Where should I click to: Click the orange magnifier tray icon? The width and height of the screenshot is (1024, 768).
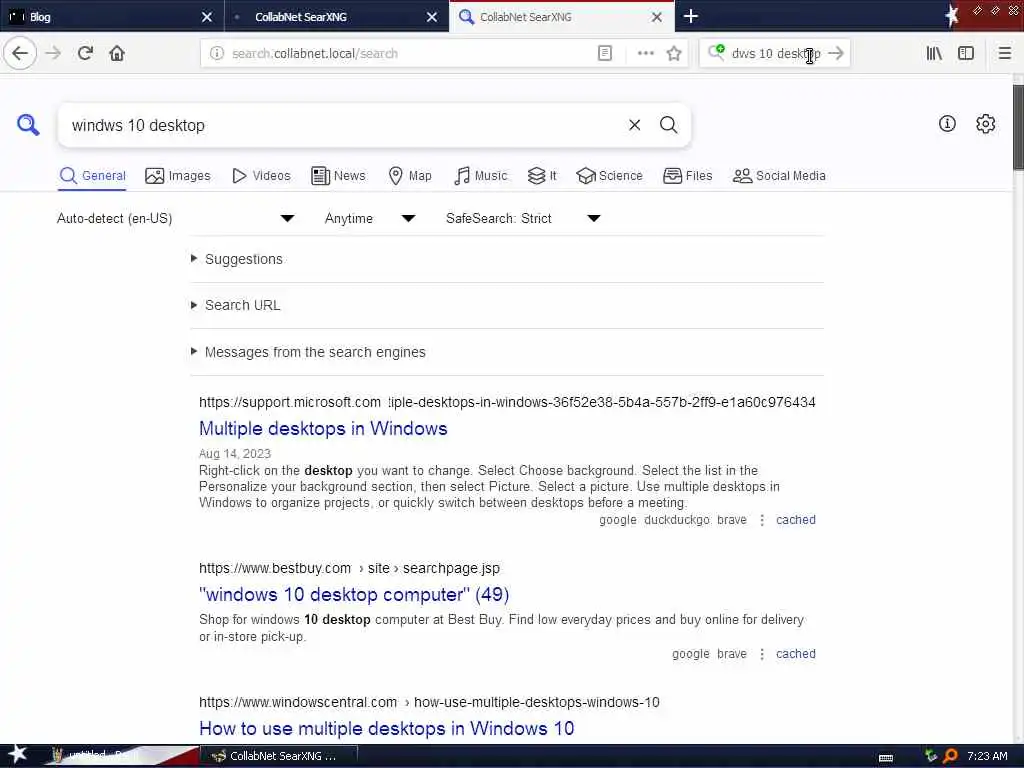951,756
